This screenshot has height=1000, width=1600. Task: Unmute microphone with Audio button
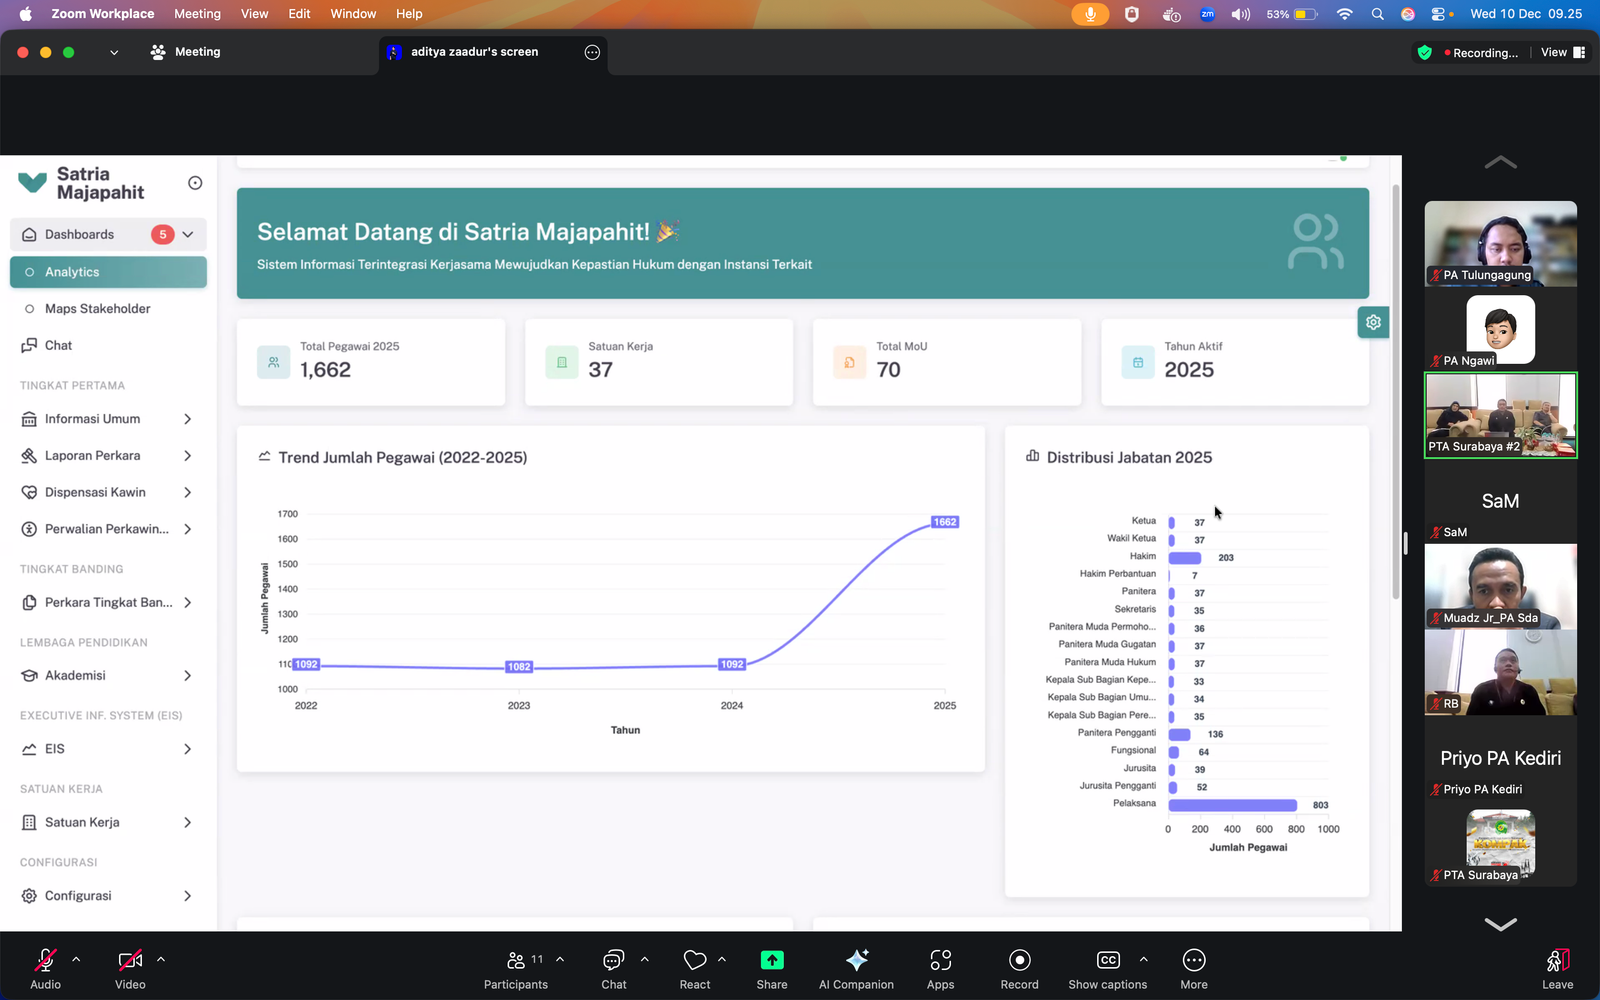point(45,961)
